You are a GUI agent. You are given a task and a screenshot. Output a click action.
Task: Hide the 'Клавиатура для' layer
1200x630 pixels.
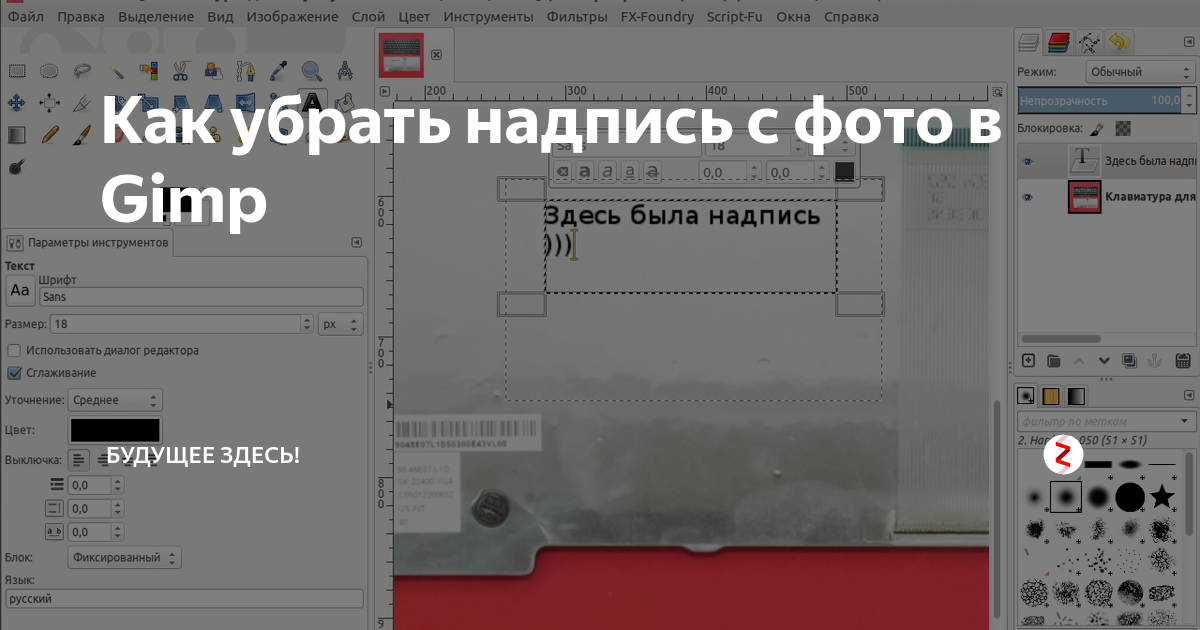(1027, 197)
